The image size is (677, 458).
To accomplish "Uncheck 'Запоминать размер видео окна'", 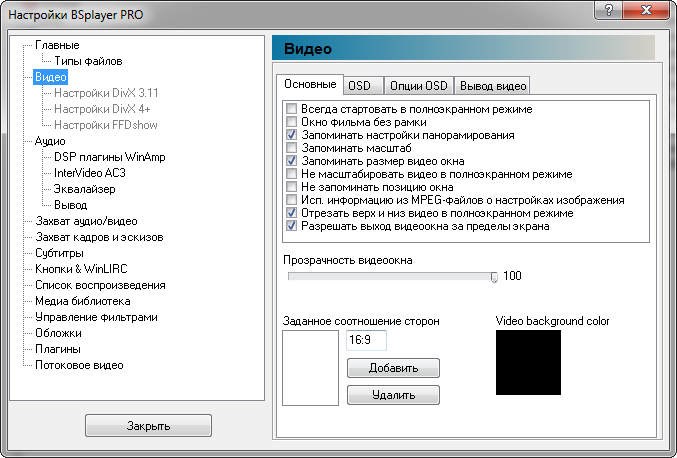I will pos(291,161).
